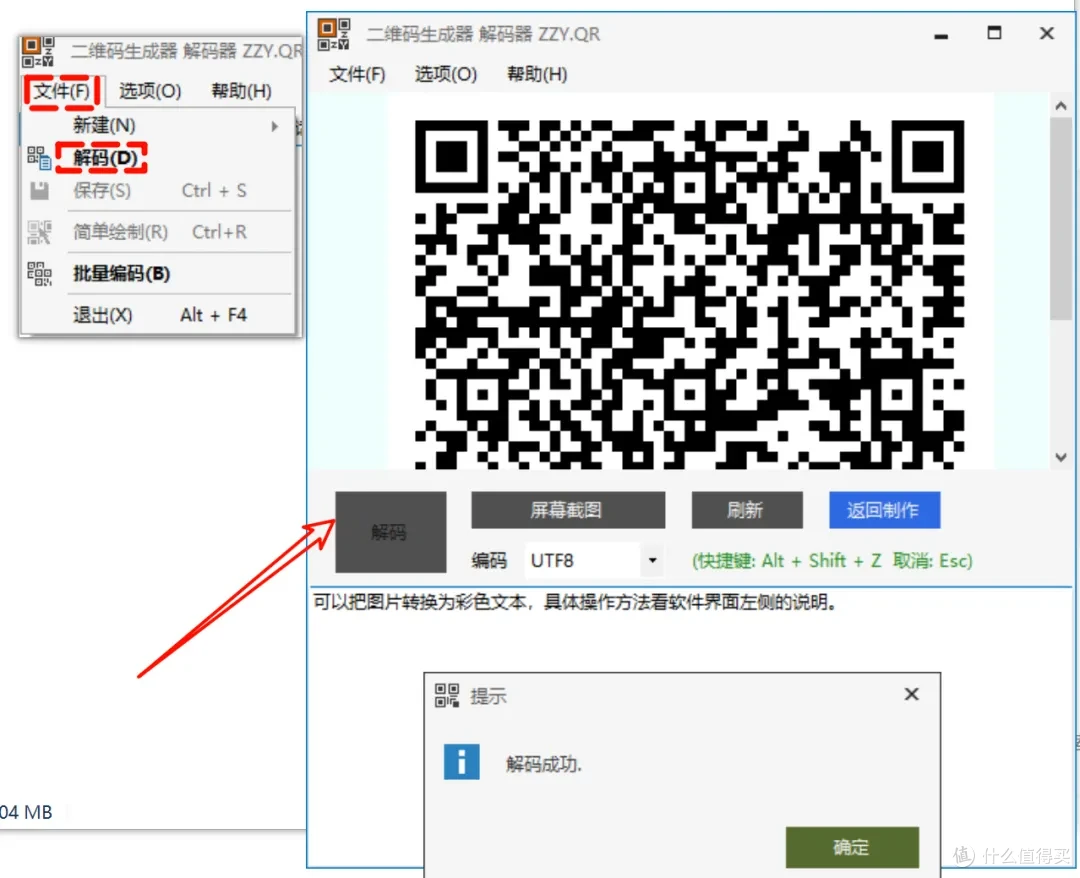
Task: Select 简单绘制(R) menu entry
Action: point(158,232)
